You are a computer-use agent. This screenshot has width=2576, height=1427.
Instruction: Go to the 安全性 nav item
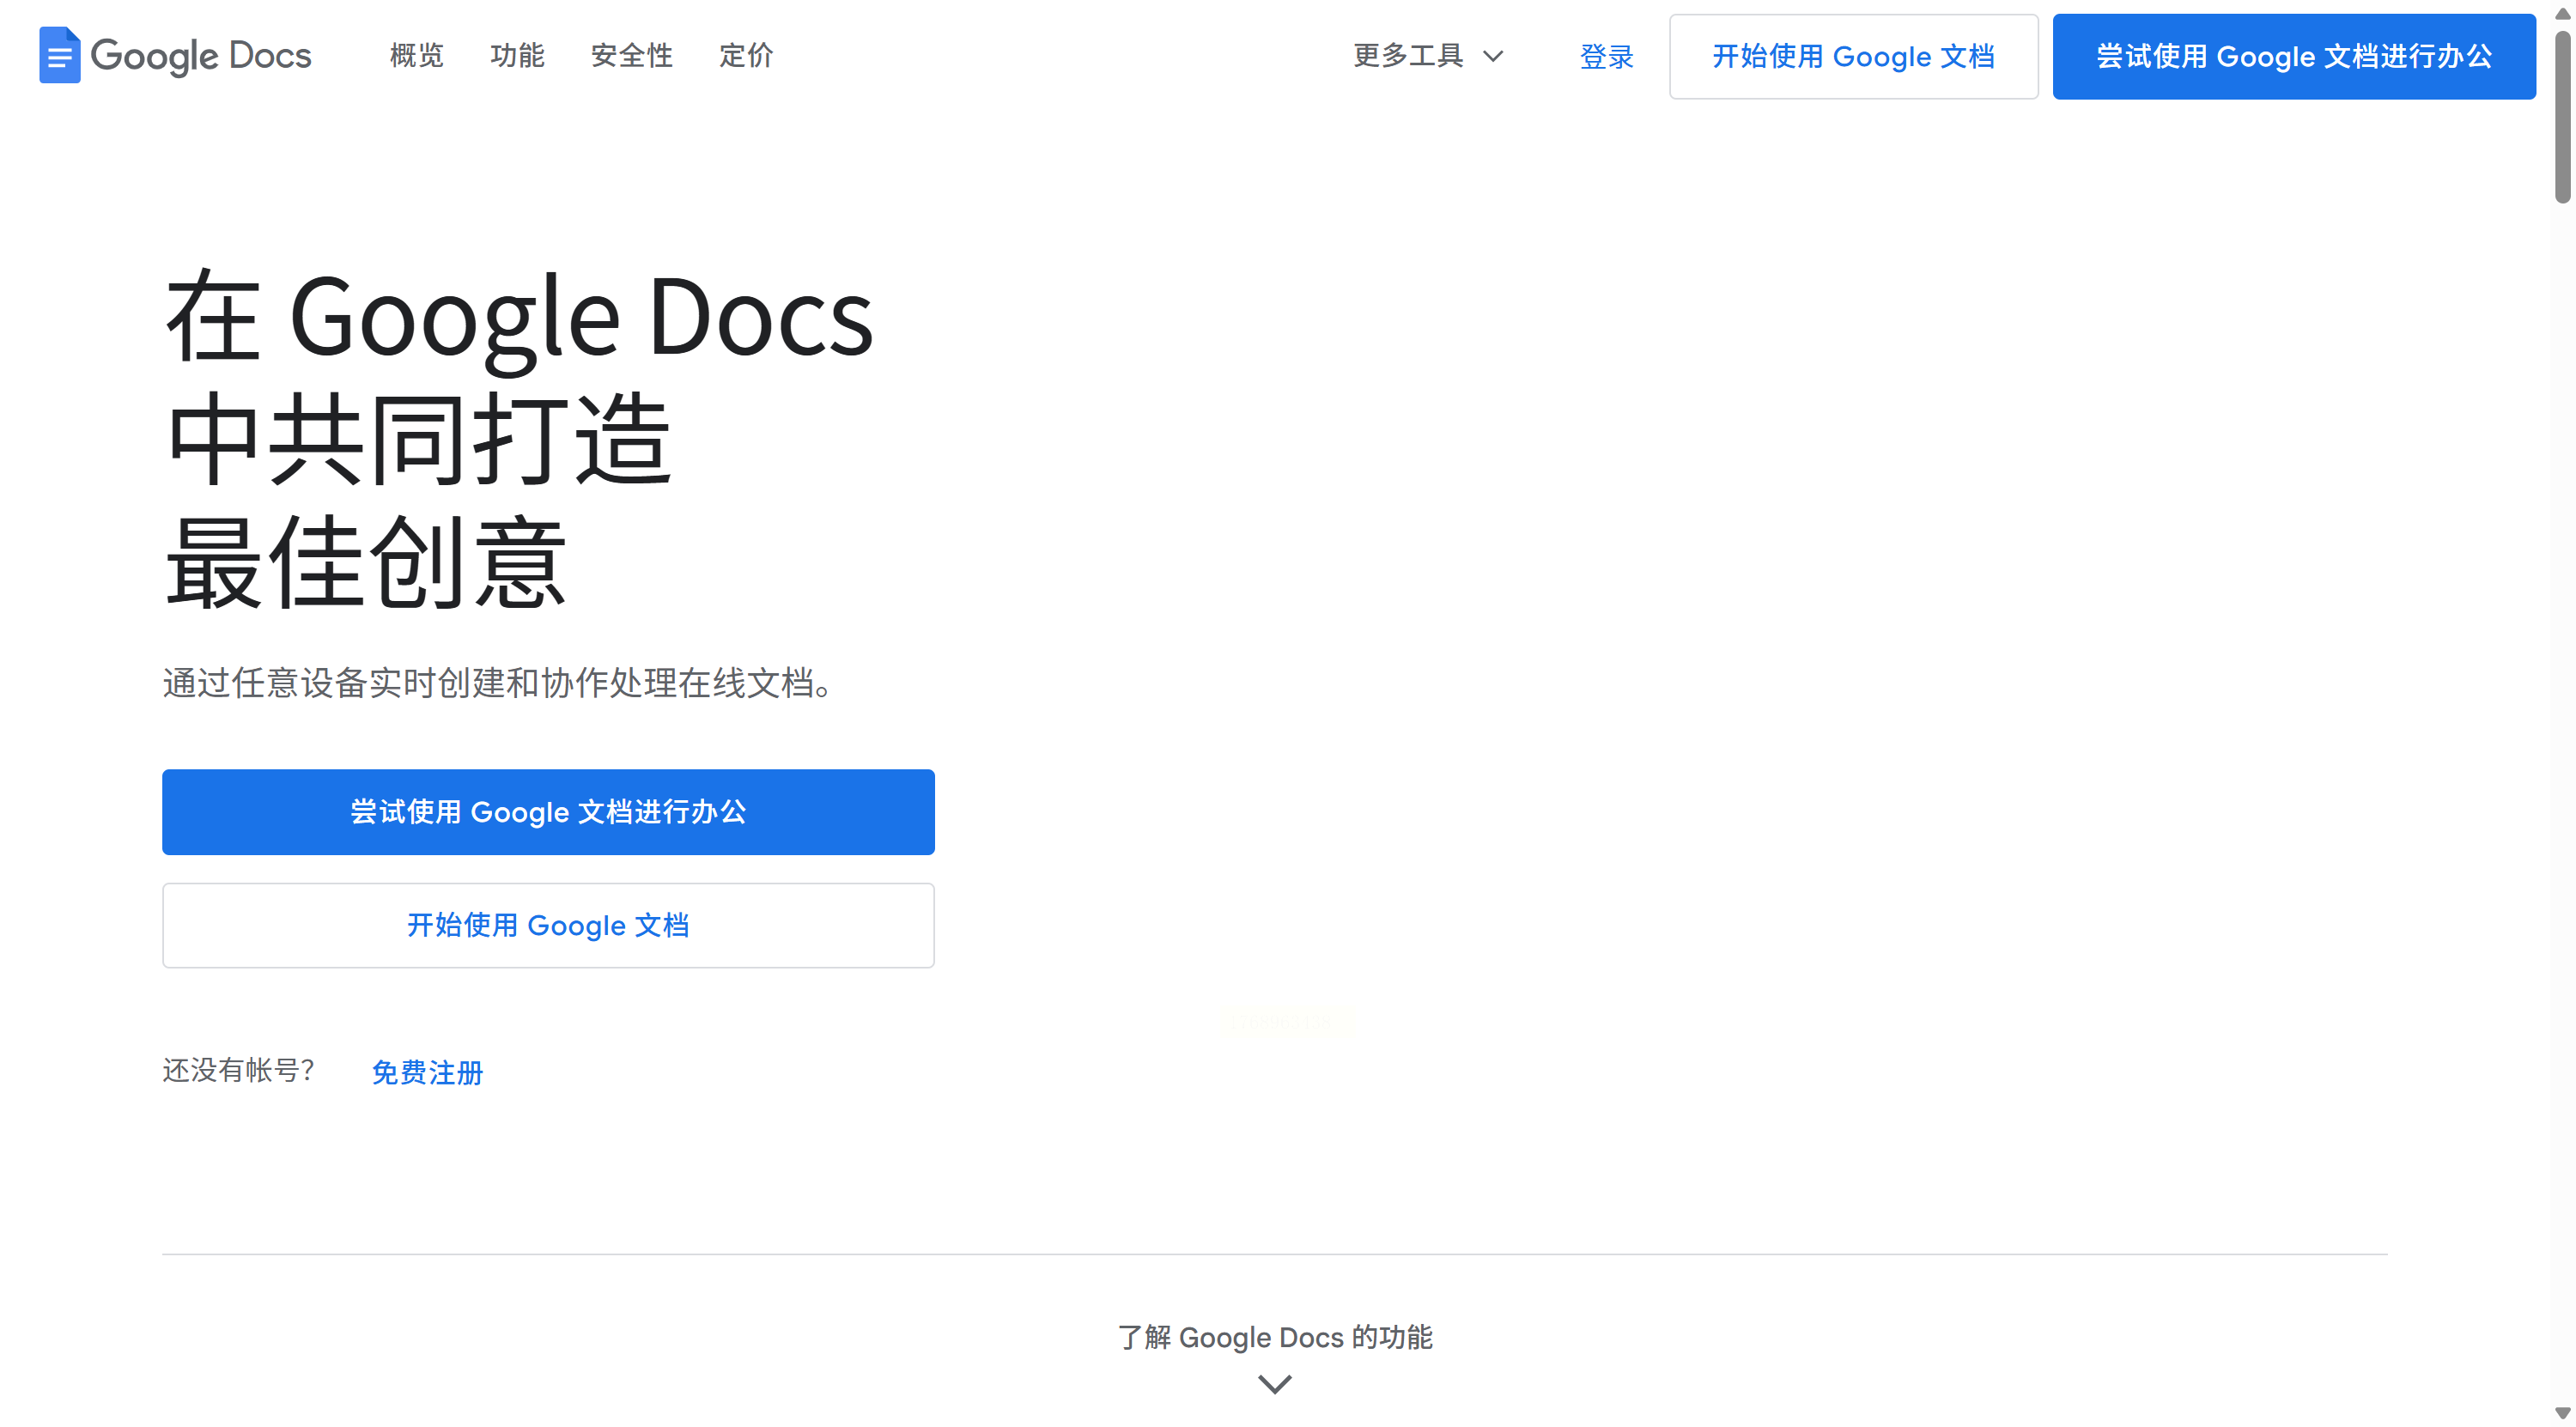(631, 56)
